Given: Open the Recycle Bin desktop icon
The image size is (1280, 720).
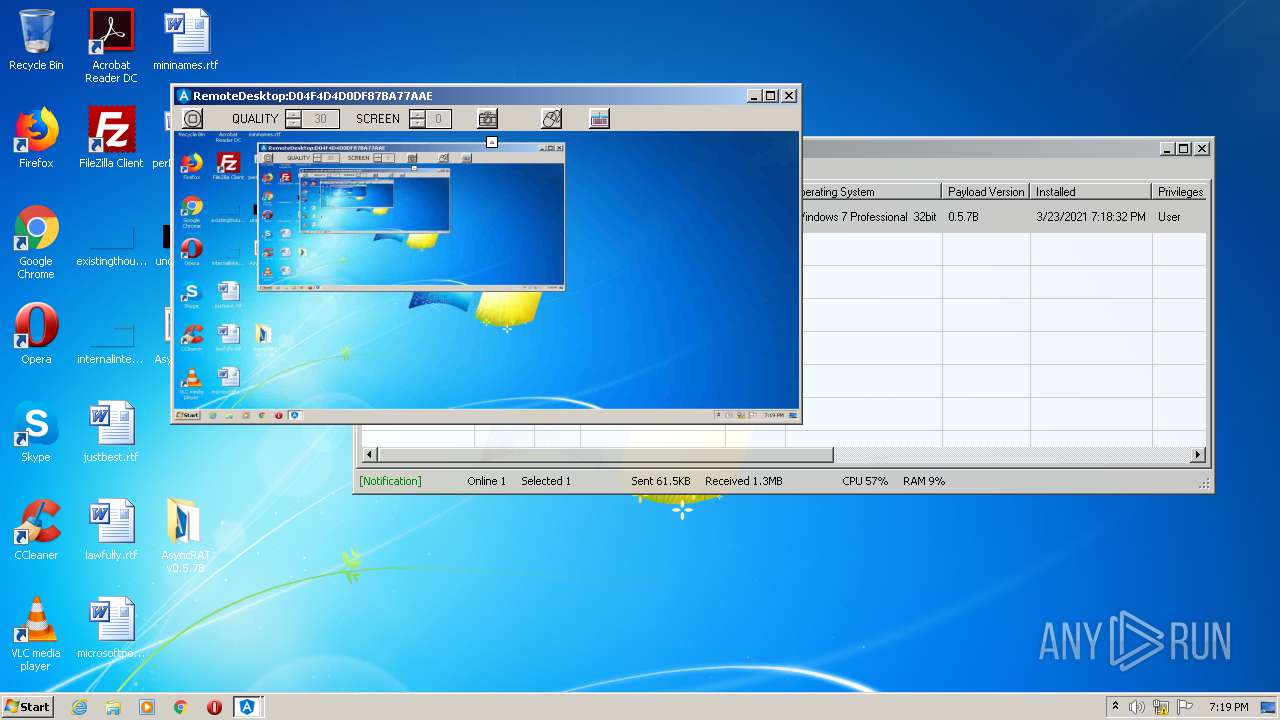Looking at the screenshot, I should (x=36, y=40).
